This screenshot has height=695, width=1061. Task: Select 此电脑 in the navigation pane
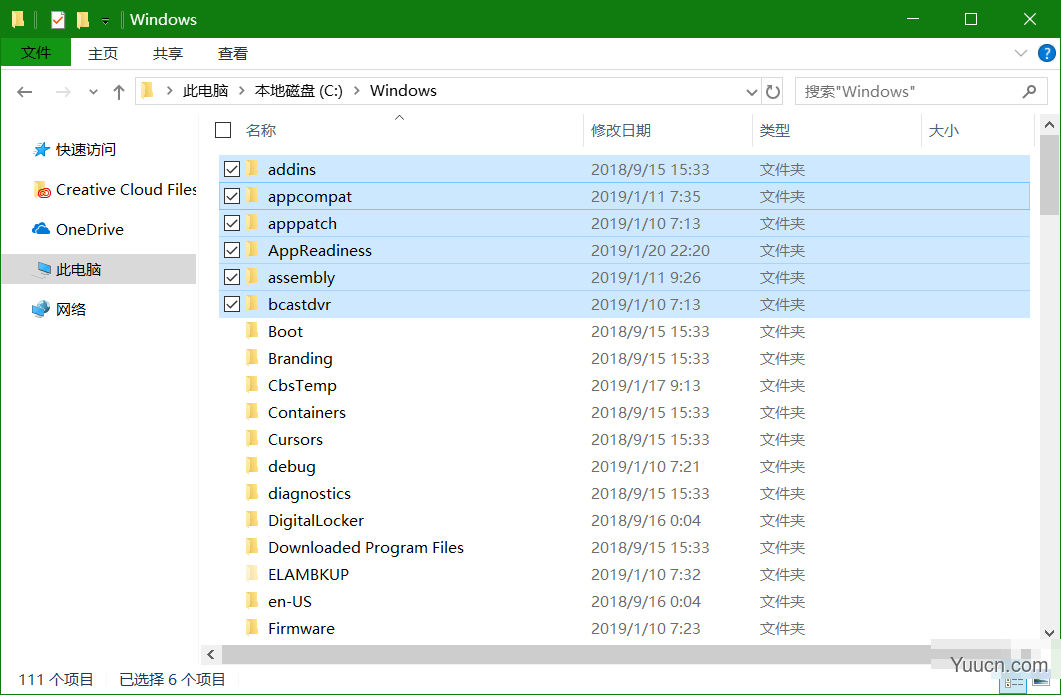99,269
